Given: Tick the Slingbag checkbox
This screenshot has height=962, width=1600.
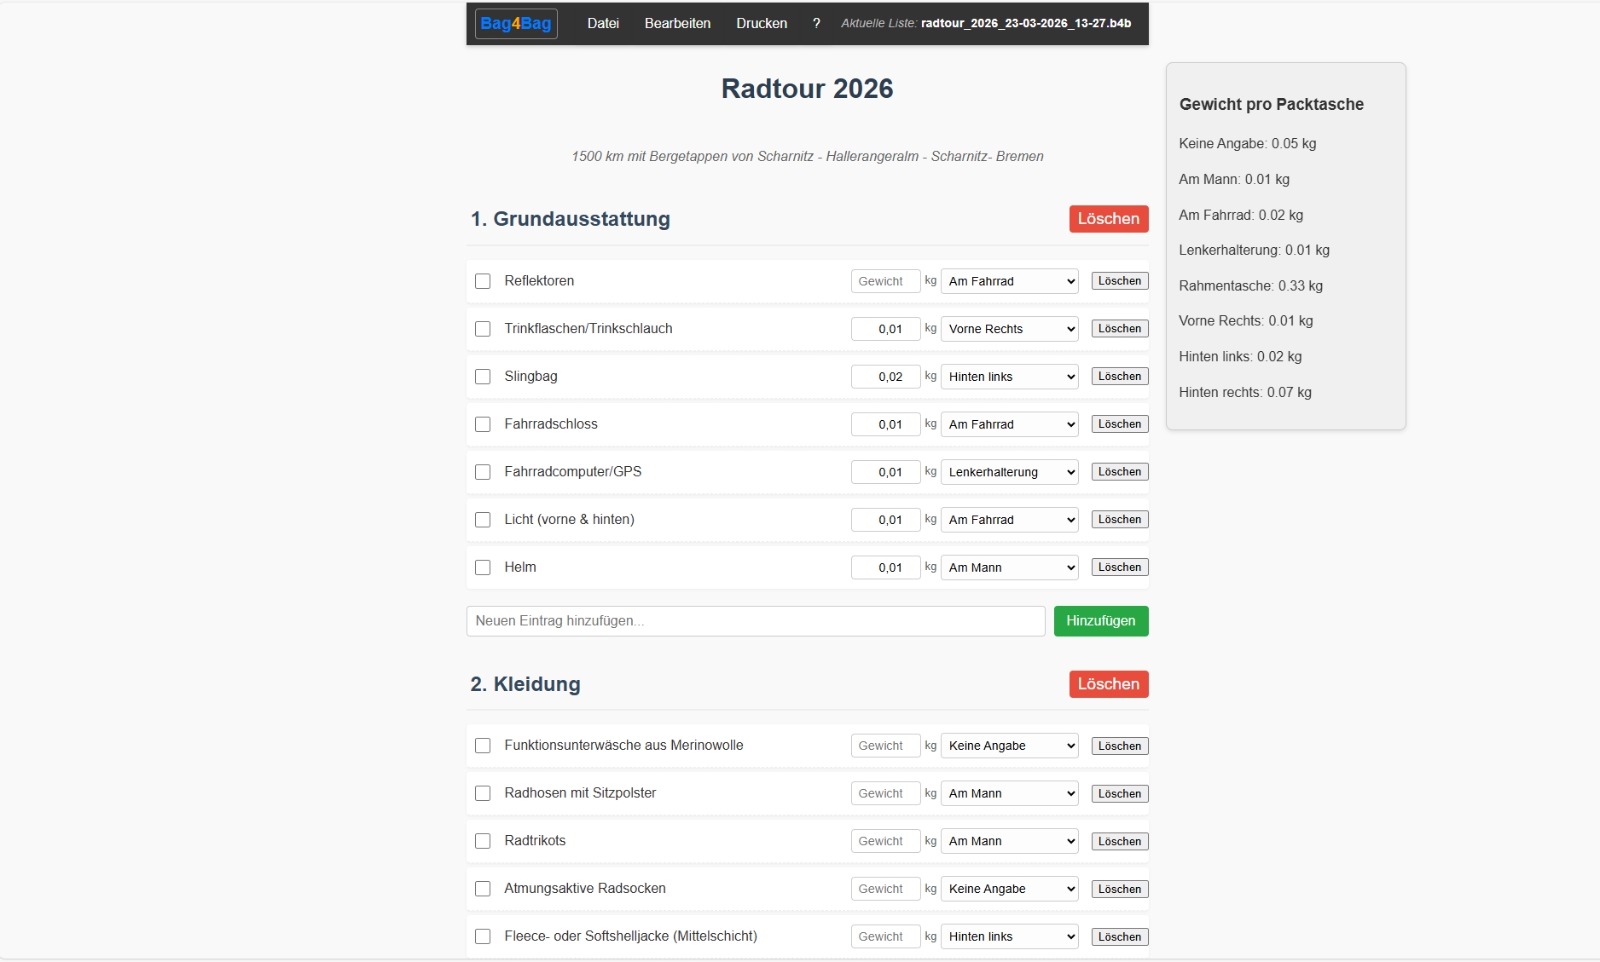Looking at the screenshot, I should 483,377.
